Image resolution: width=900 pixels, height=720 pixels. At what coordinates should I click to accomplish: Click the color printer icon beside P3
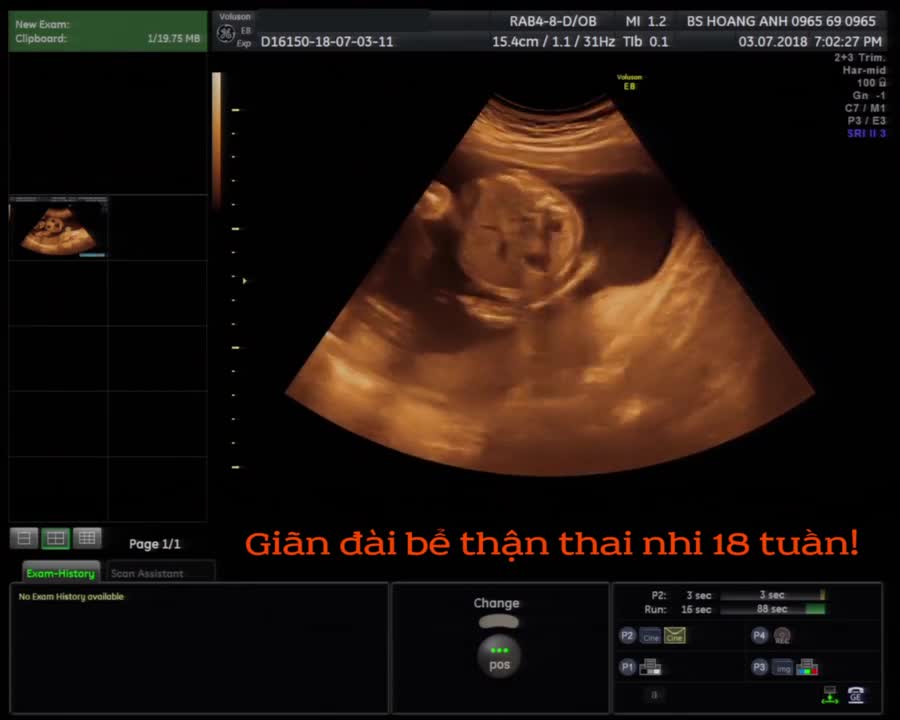(x=807, y=667)
